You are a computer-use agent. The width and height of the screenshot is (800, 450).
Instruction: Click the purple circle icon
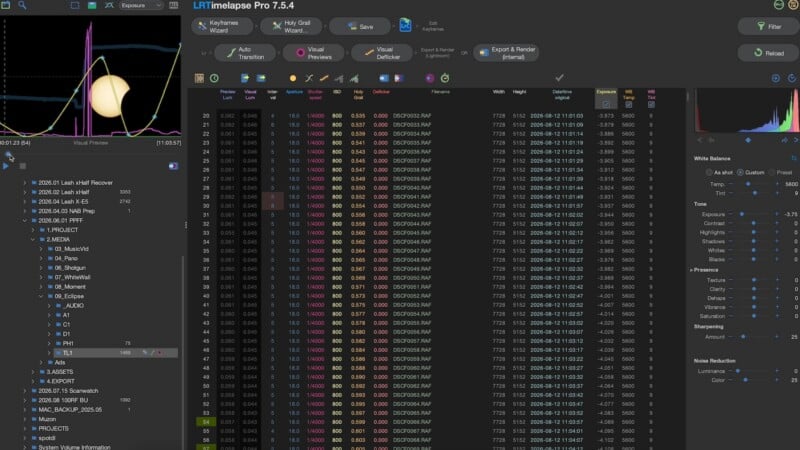(x=430, y=78)
